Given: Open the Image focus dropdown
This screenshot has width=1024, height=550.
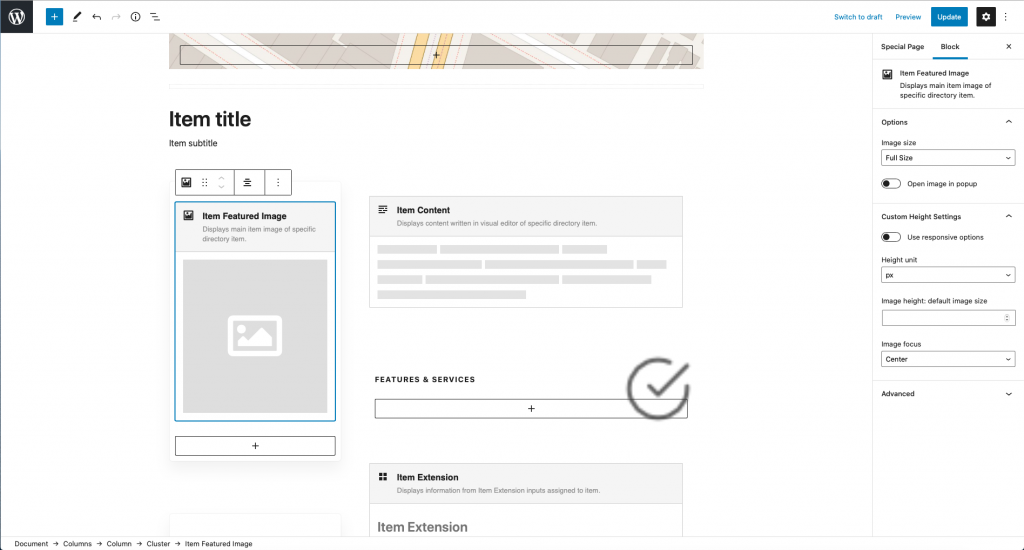Looking at the screenshot, I should tap(948, 359).
